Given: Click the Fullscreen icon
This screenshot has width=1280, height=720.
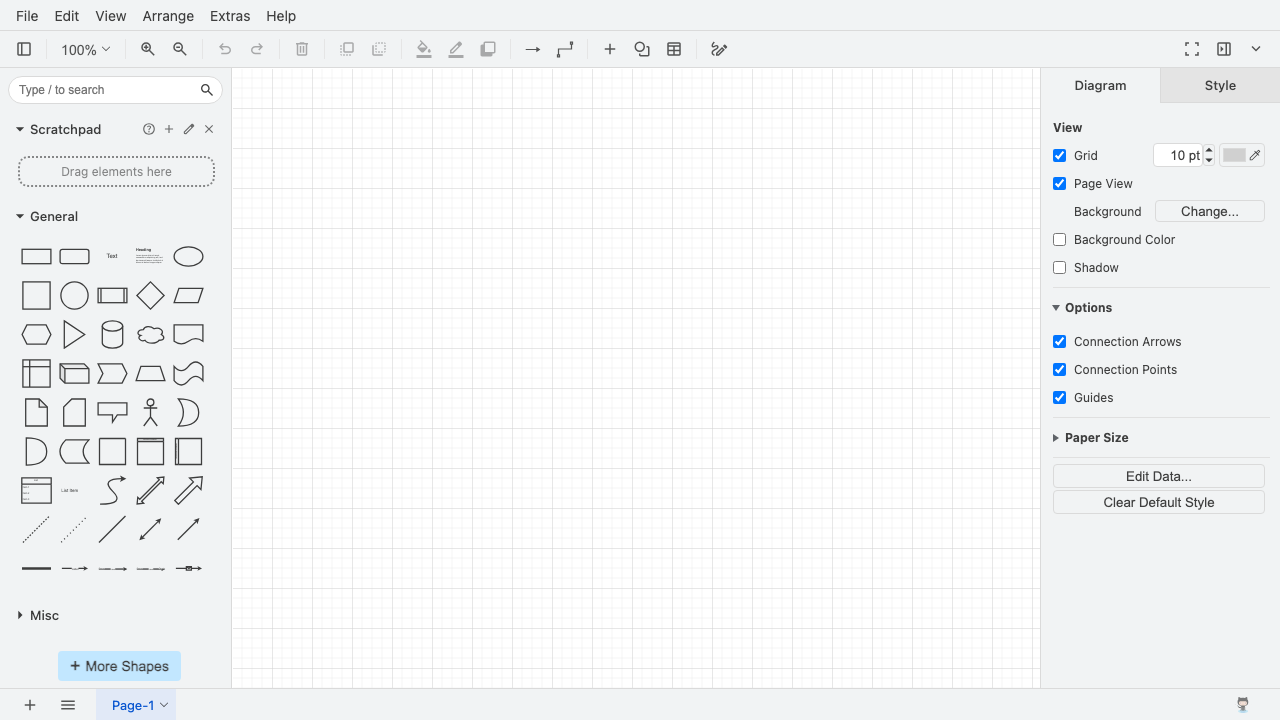Looking at the screenshot, I should pyautogui.click(x=1192, y=49).
